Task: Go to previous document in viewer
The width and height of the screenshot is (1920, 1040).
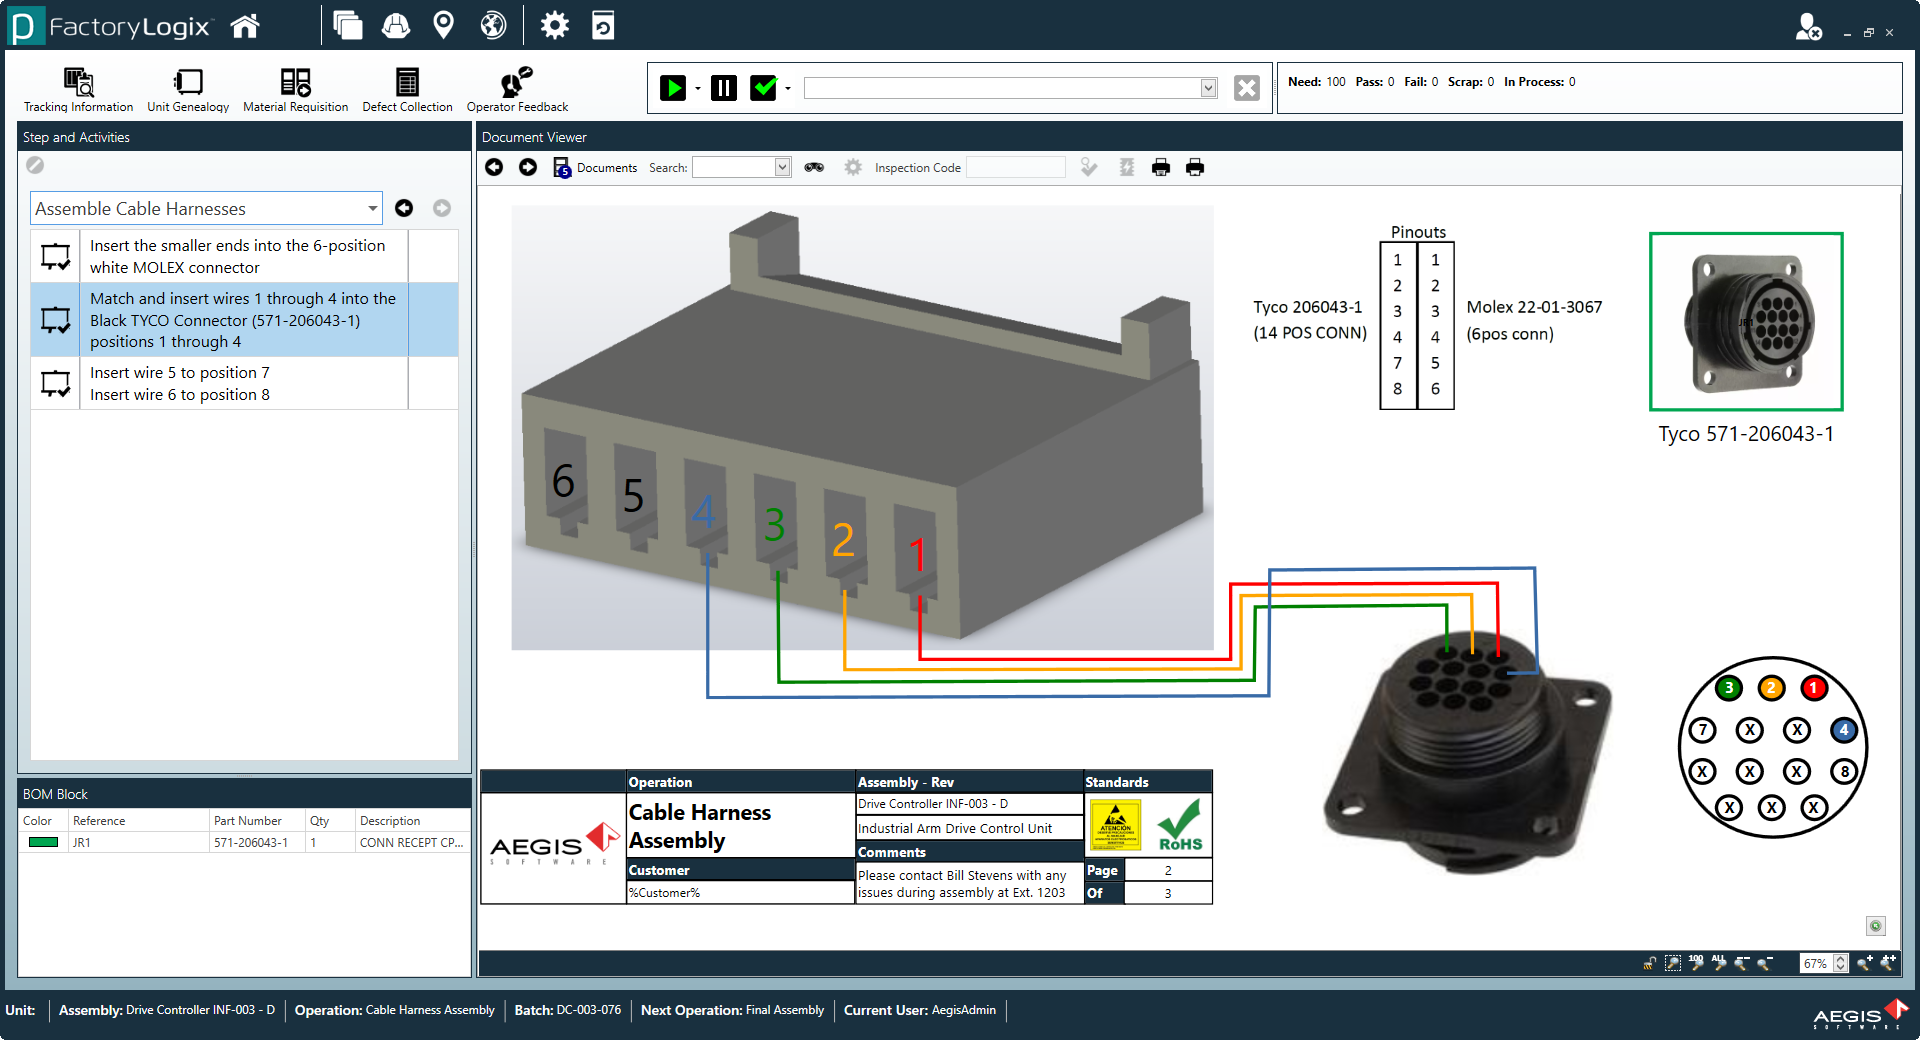Action: [x=494, y=167]
